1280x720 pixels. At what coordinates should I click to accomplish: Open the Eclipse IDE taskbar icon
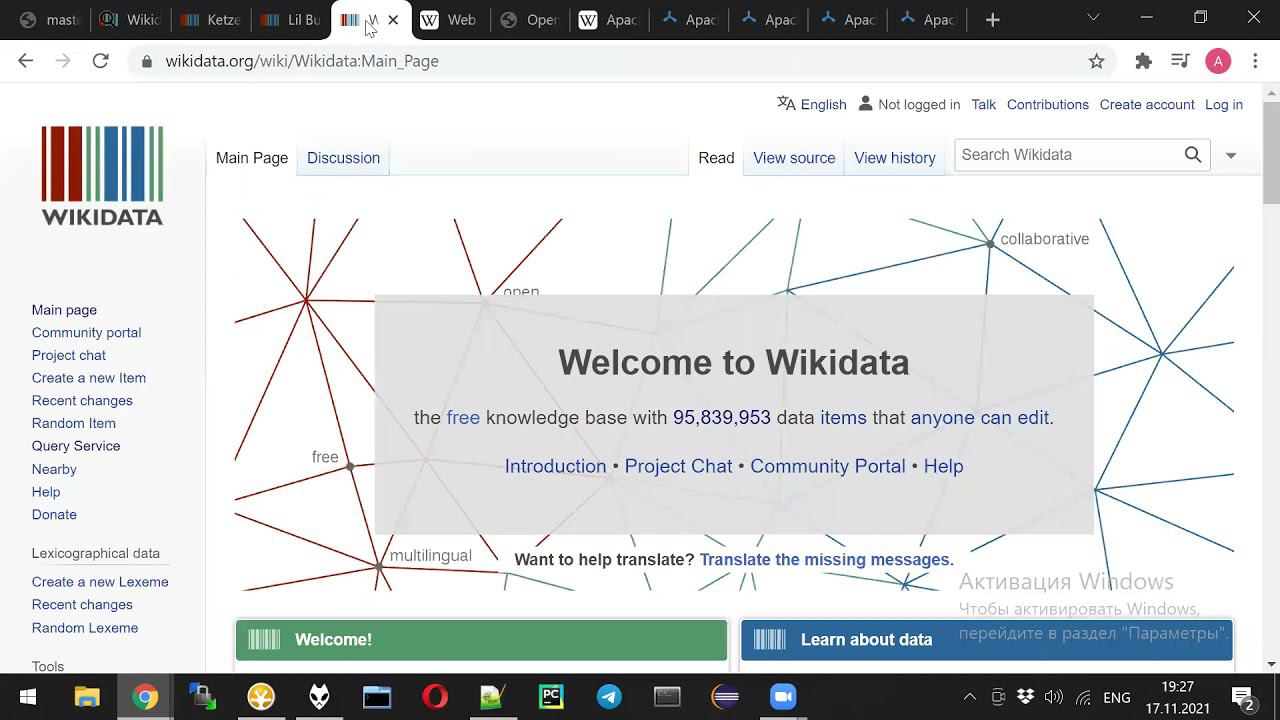click(725, 696)
